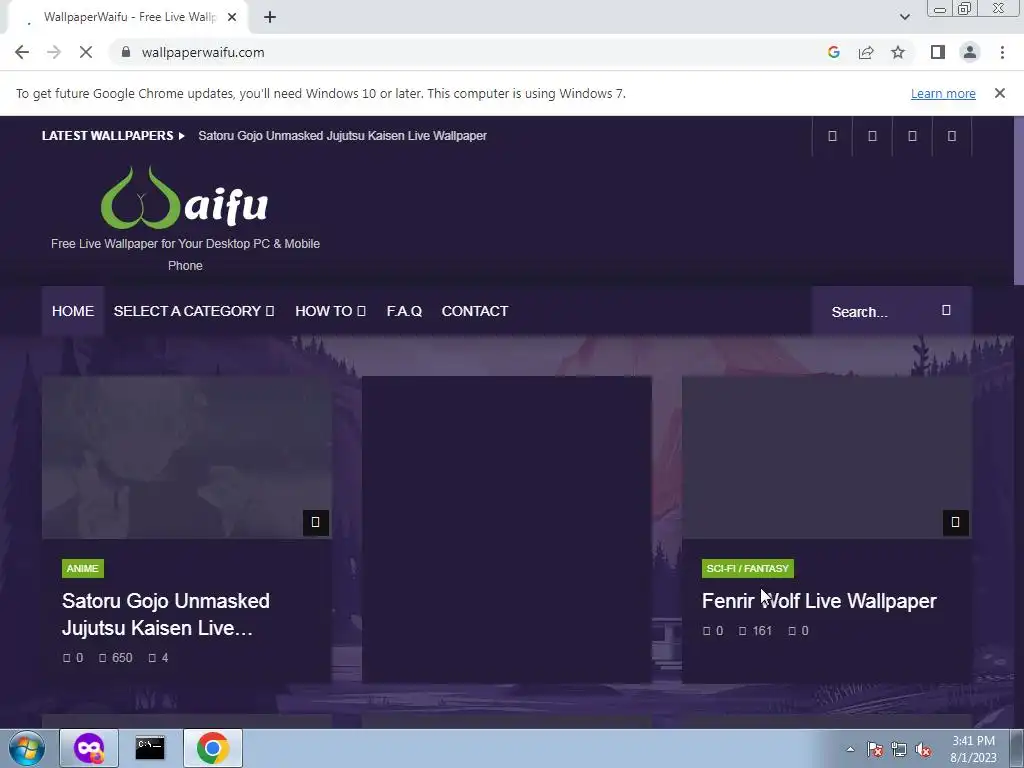The height and width of the screenshot is (768, 1024).
Task: Expand SELECT A CATEGORY menu
Action: point(194,311)
